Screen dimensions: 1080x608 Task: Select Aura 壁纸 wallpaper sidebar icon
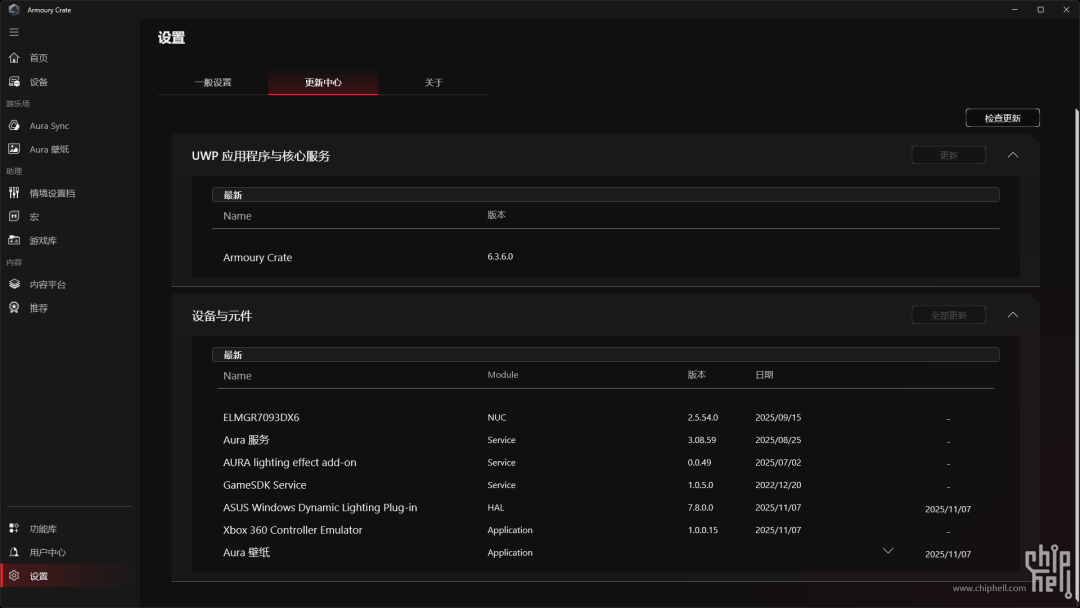click(14, 149)
